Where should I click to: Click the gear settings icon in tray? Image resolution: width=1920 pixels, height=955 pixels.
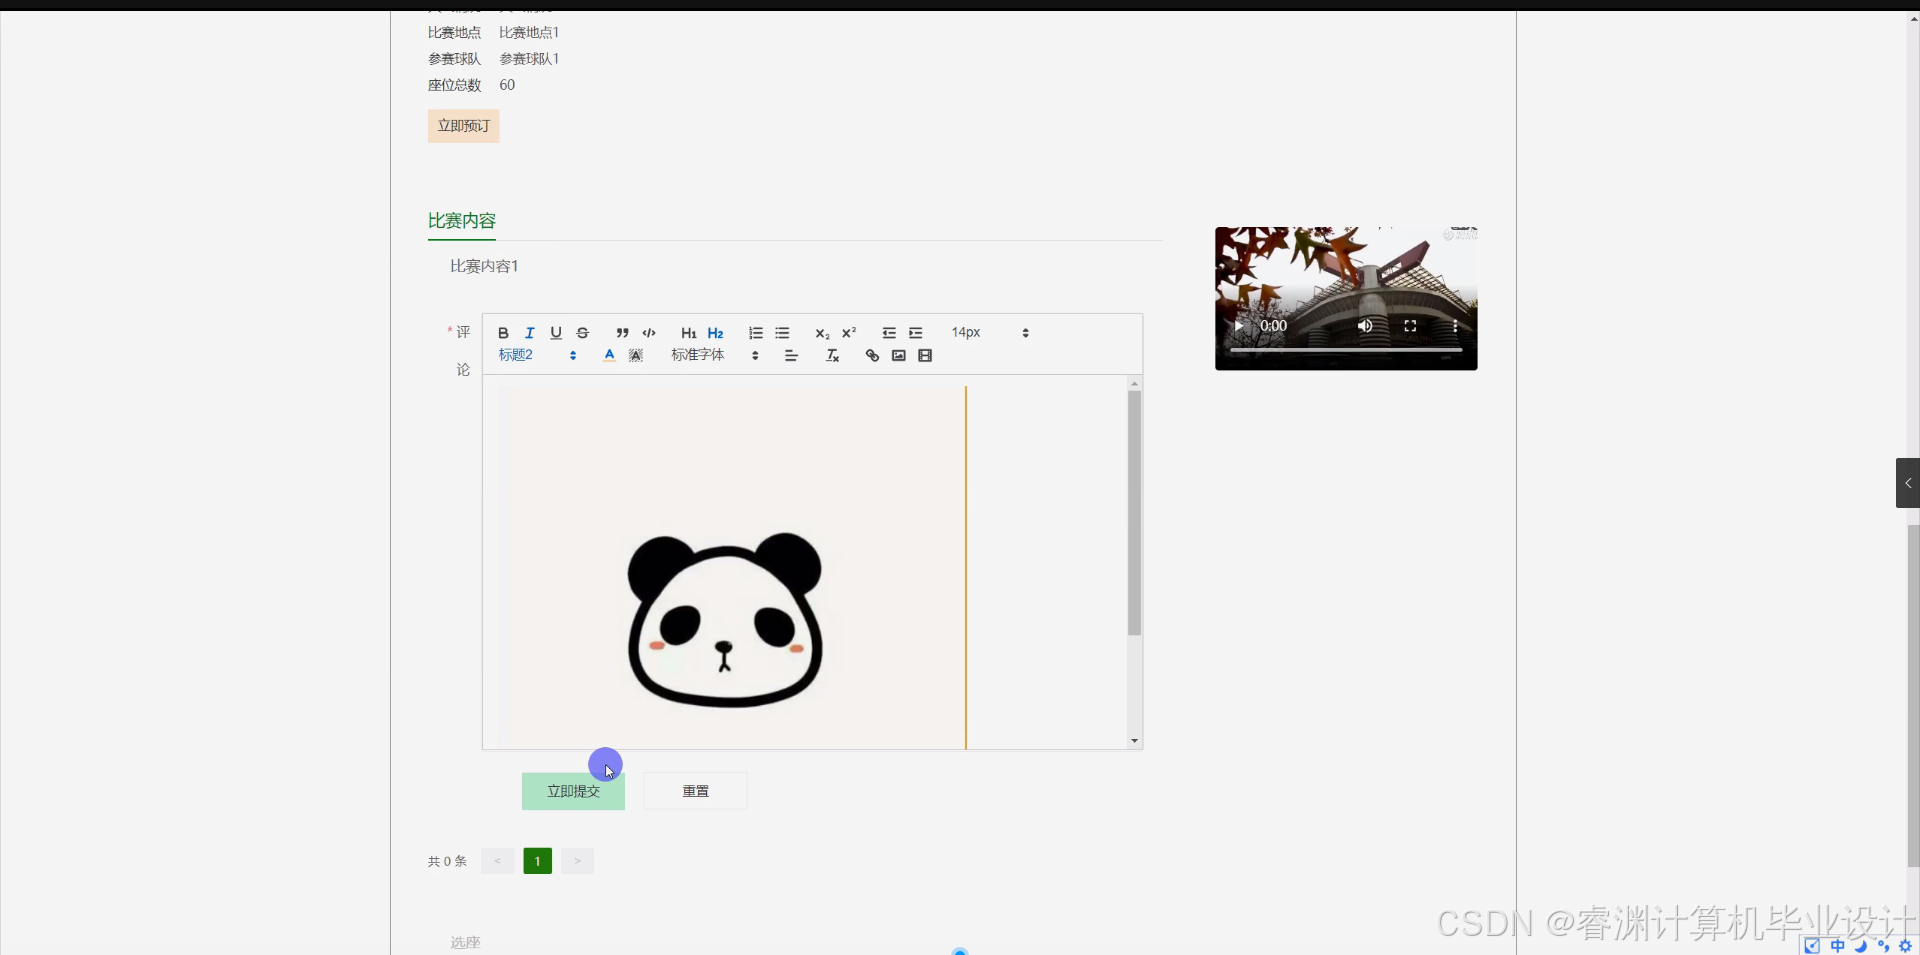coord(1905,945)
